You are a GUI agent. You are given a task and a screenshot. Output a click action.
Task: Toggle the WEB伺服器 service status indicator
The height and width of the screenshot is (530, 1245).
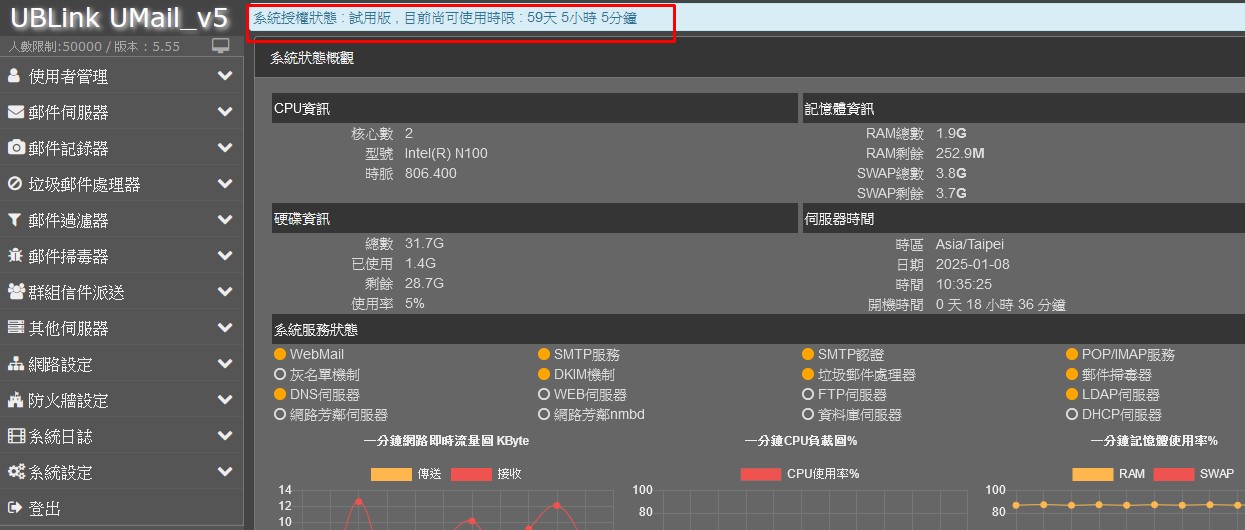[544, 395]
